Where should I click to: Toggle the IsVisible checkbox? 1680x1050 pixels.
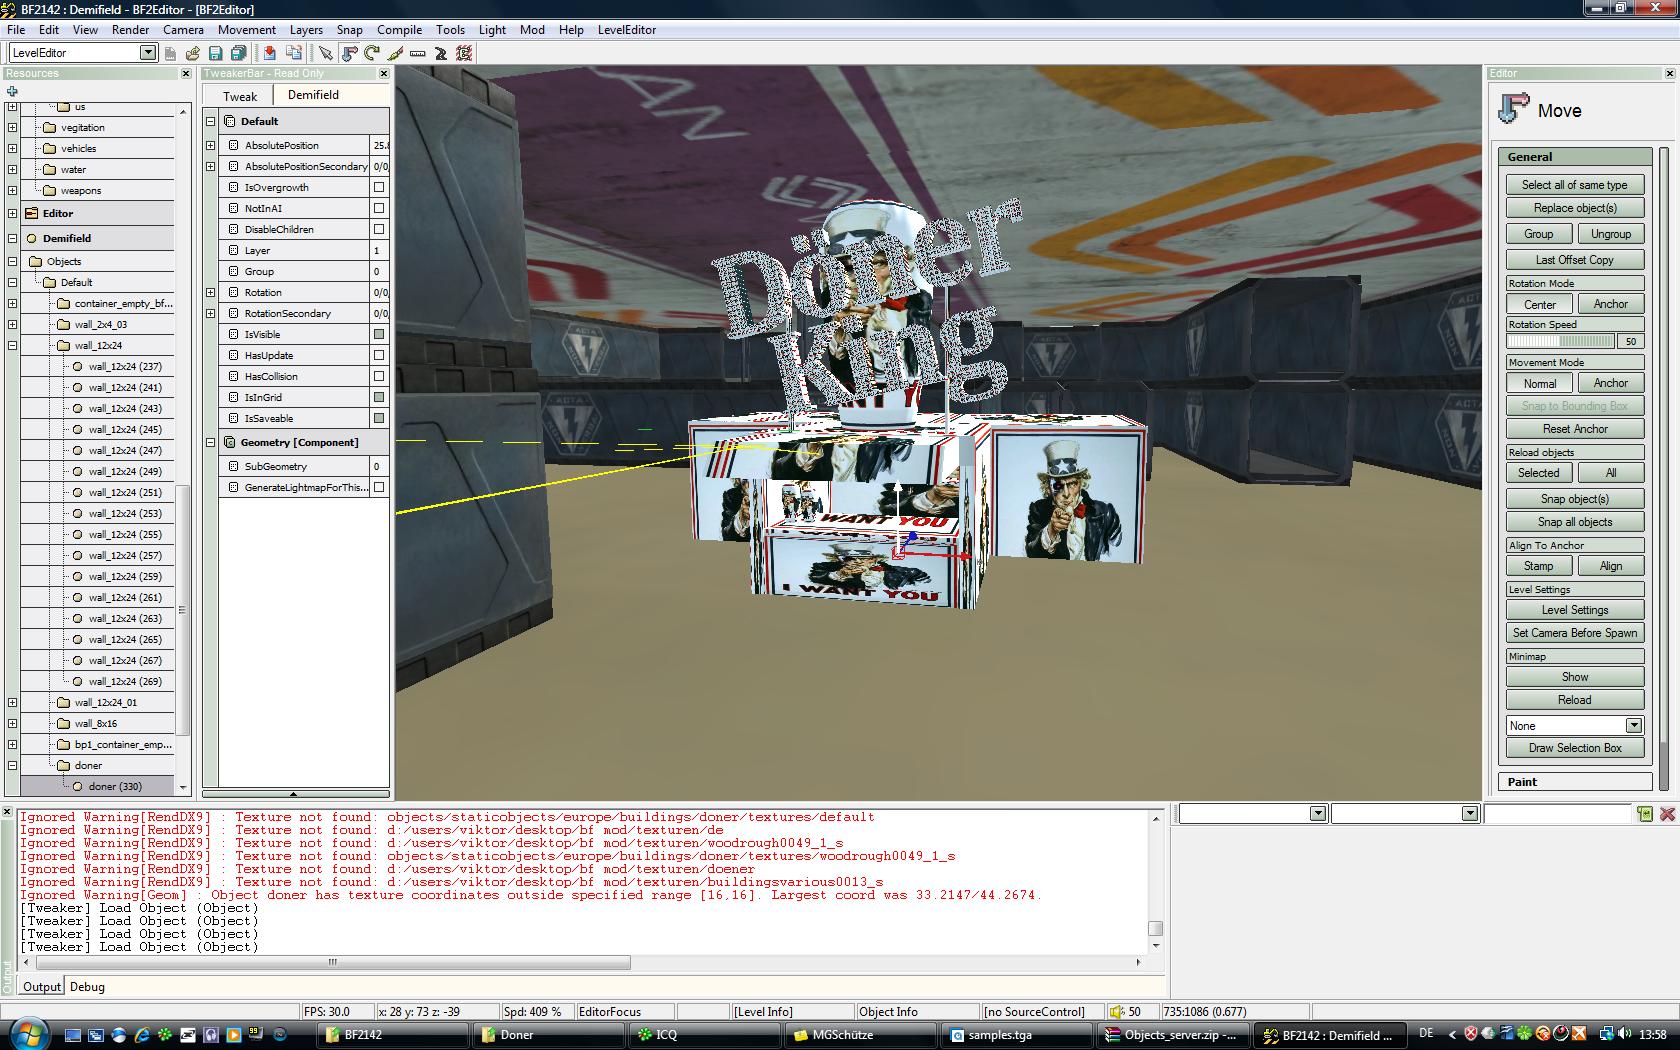[x=379, y=334]
